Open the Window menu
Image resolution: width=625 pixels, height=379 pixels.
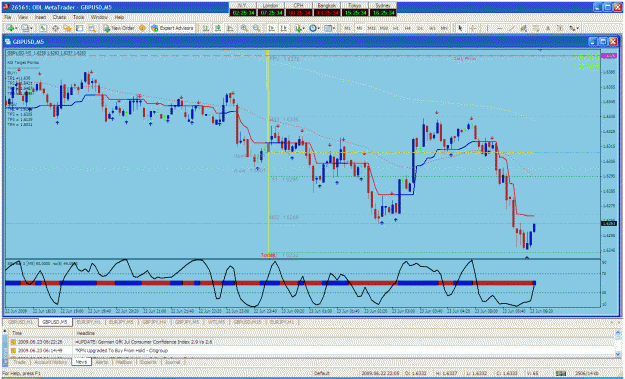(x=99, y=17)
